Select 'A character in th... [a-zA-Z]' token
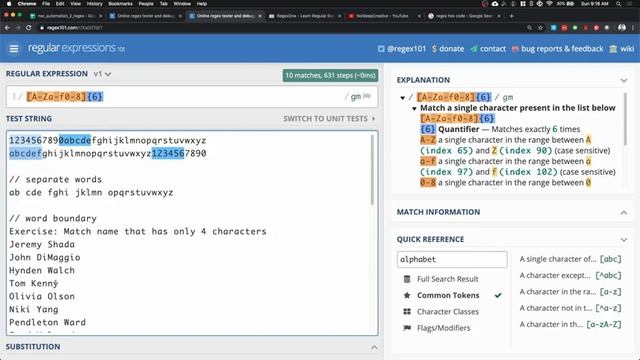 tap(570, 324)
